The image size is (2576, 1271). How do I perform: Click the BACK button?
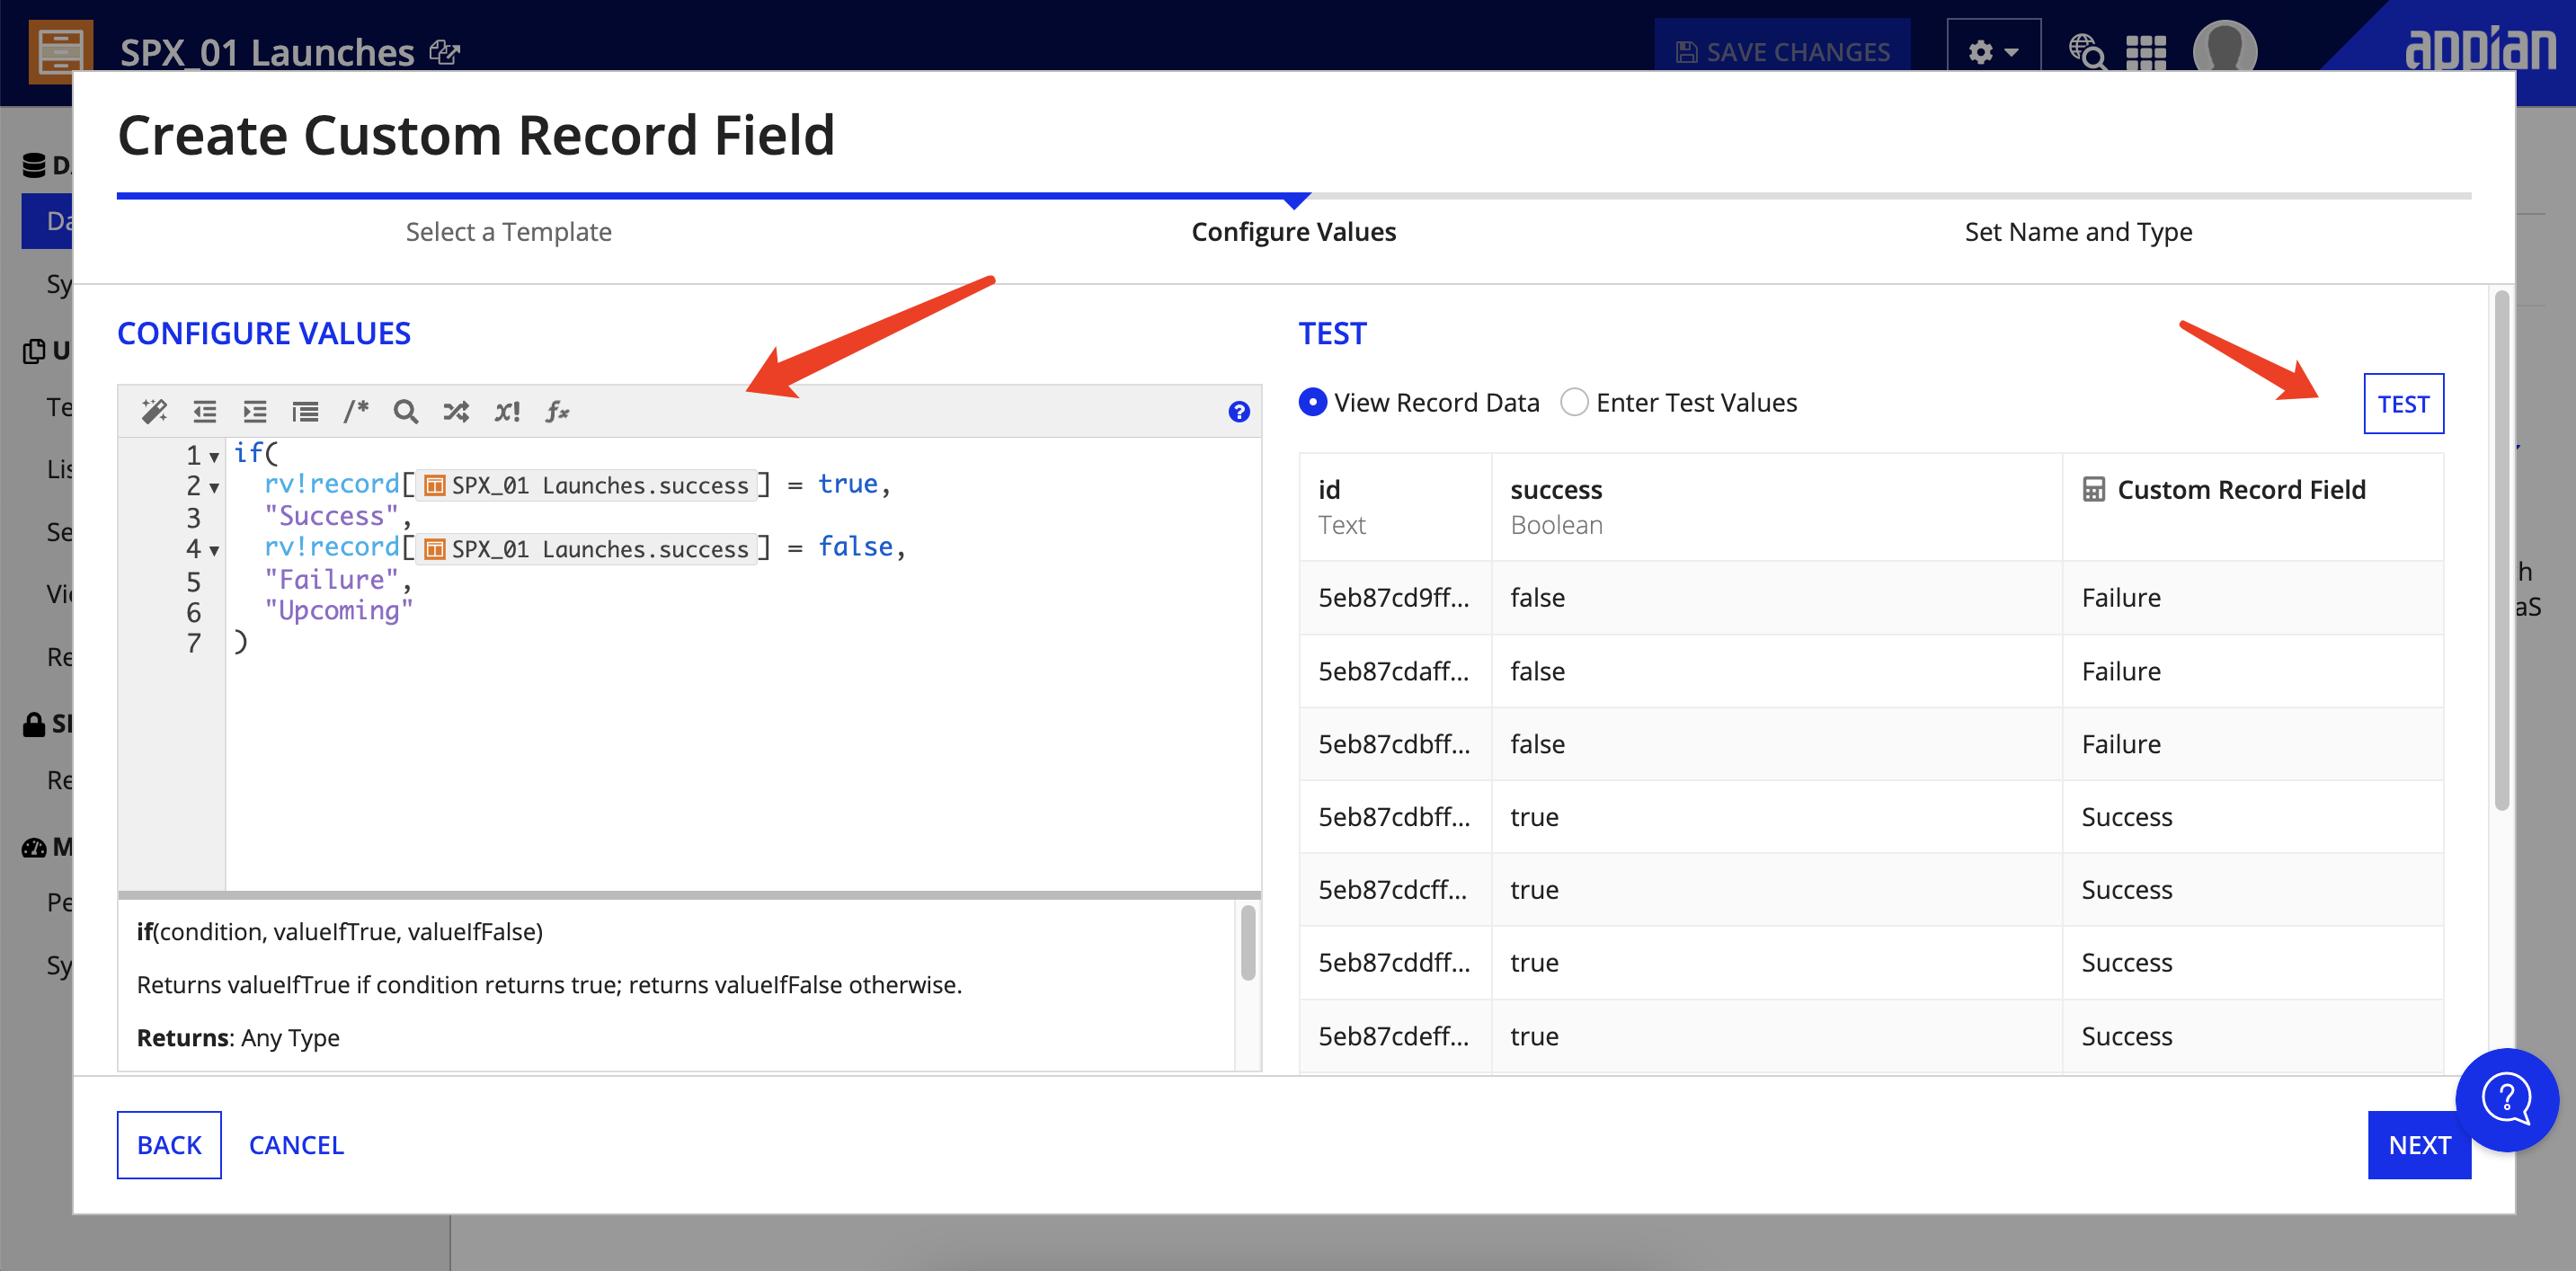click(169, 1145)
